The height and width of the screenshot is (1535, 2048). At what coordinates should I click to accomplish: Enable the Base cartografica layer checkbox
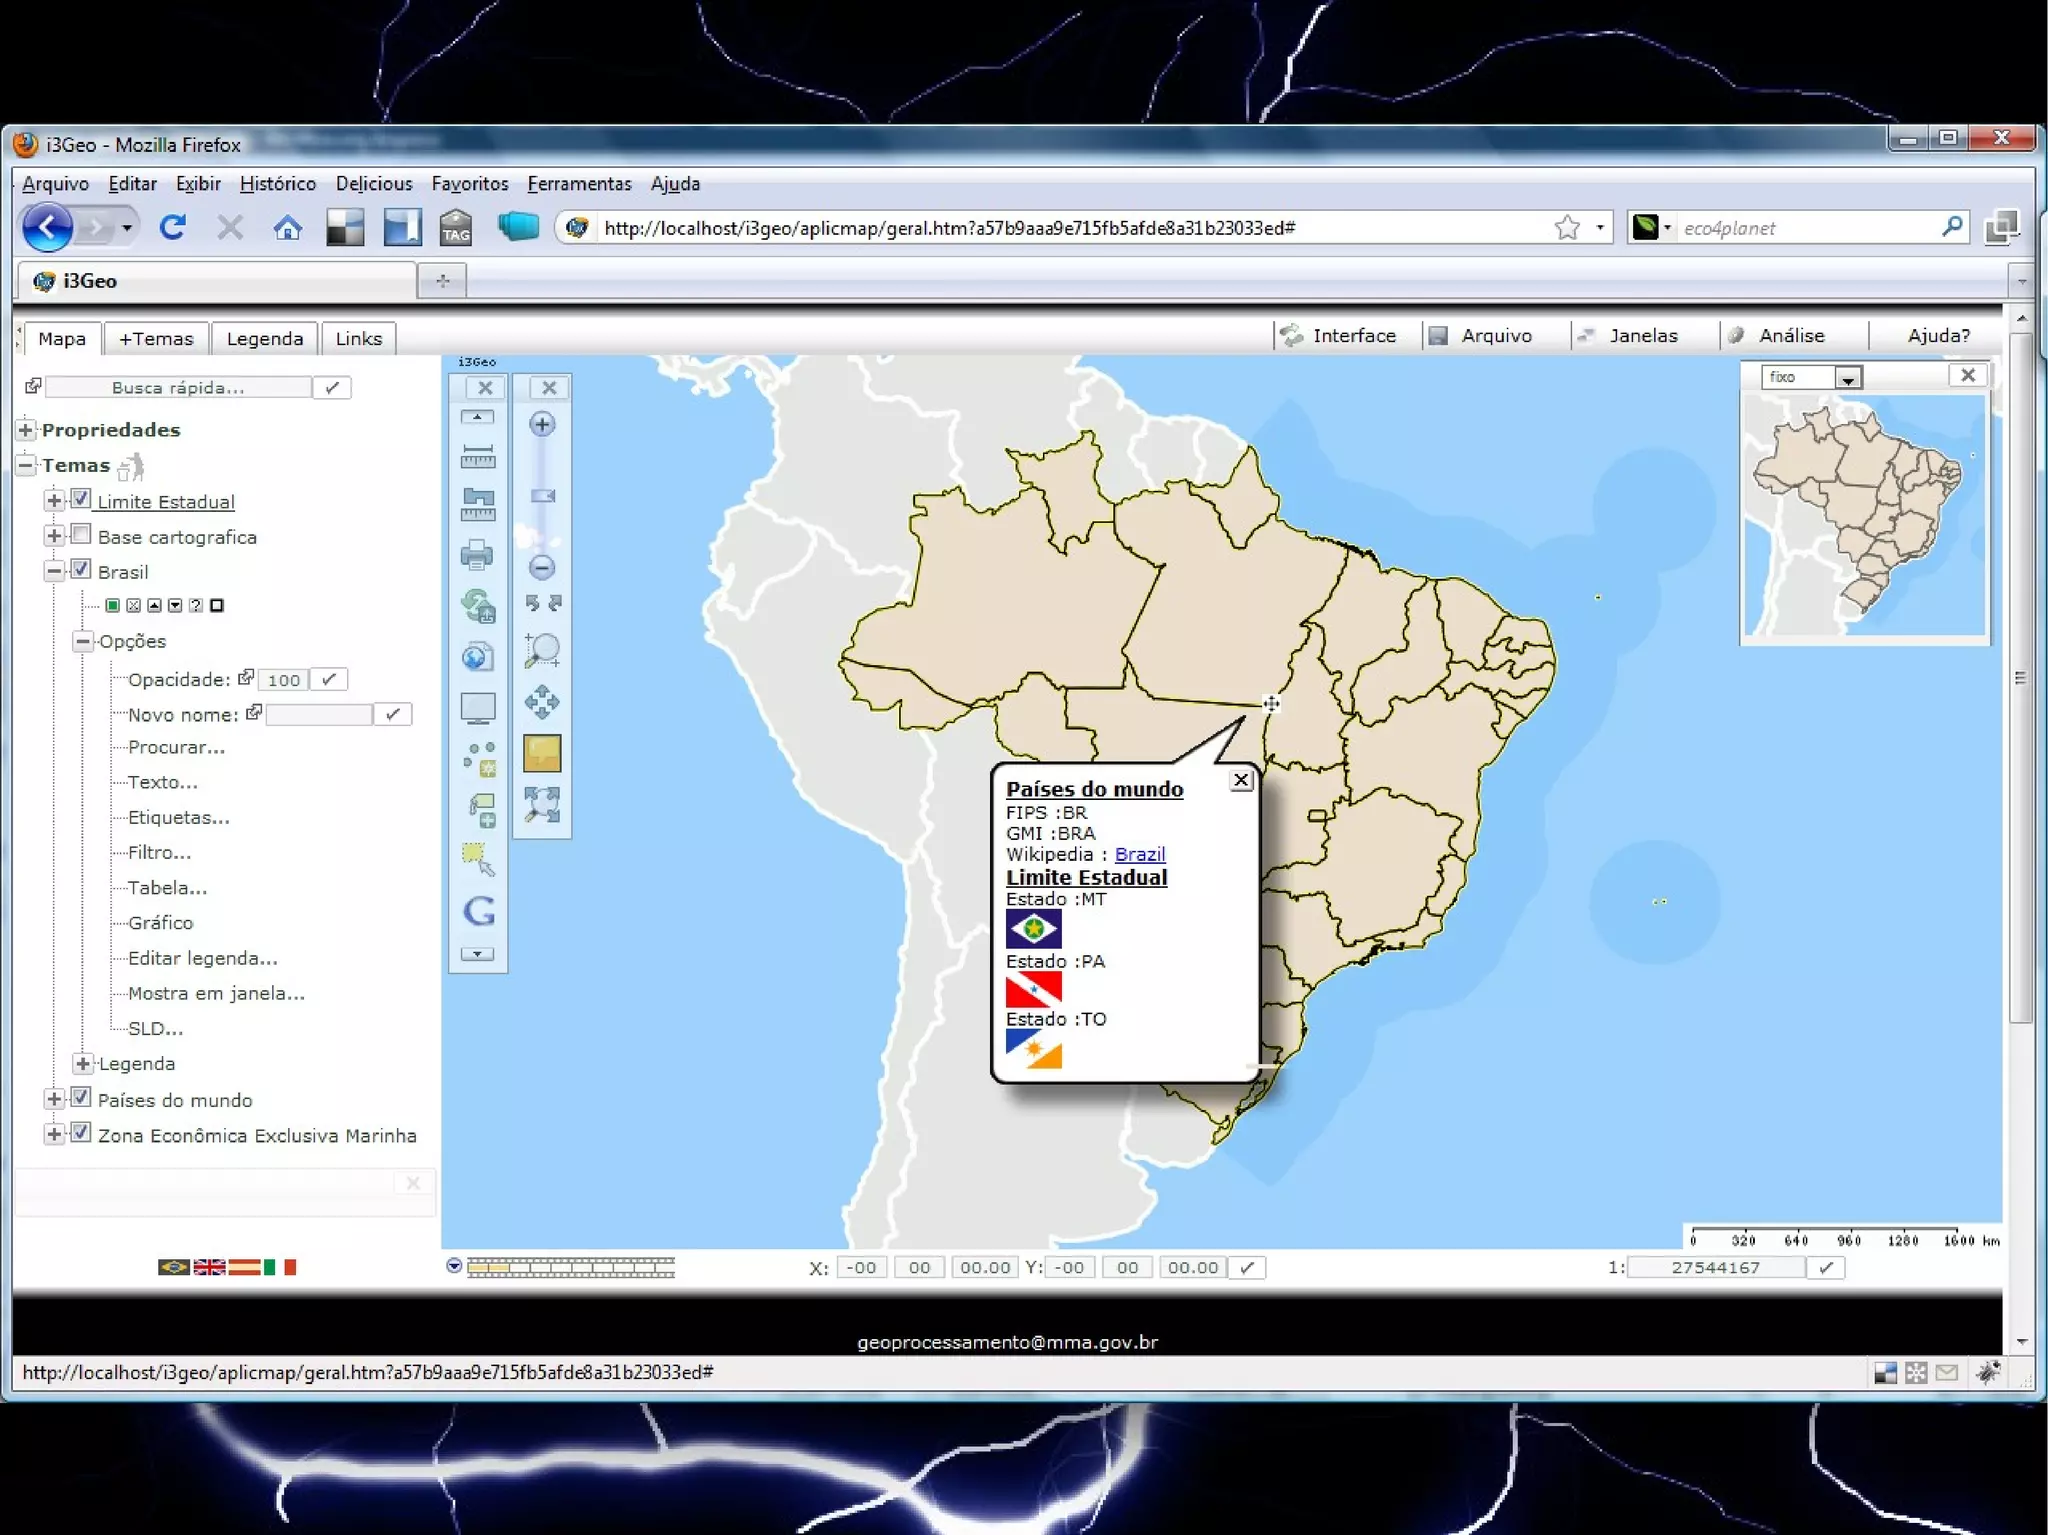(82, 535)
